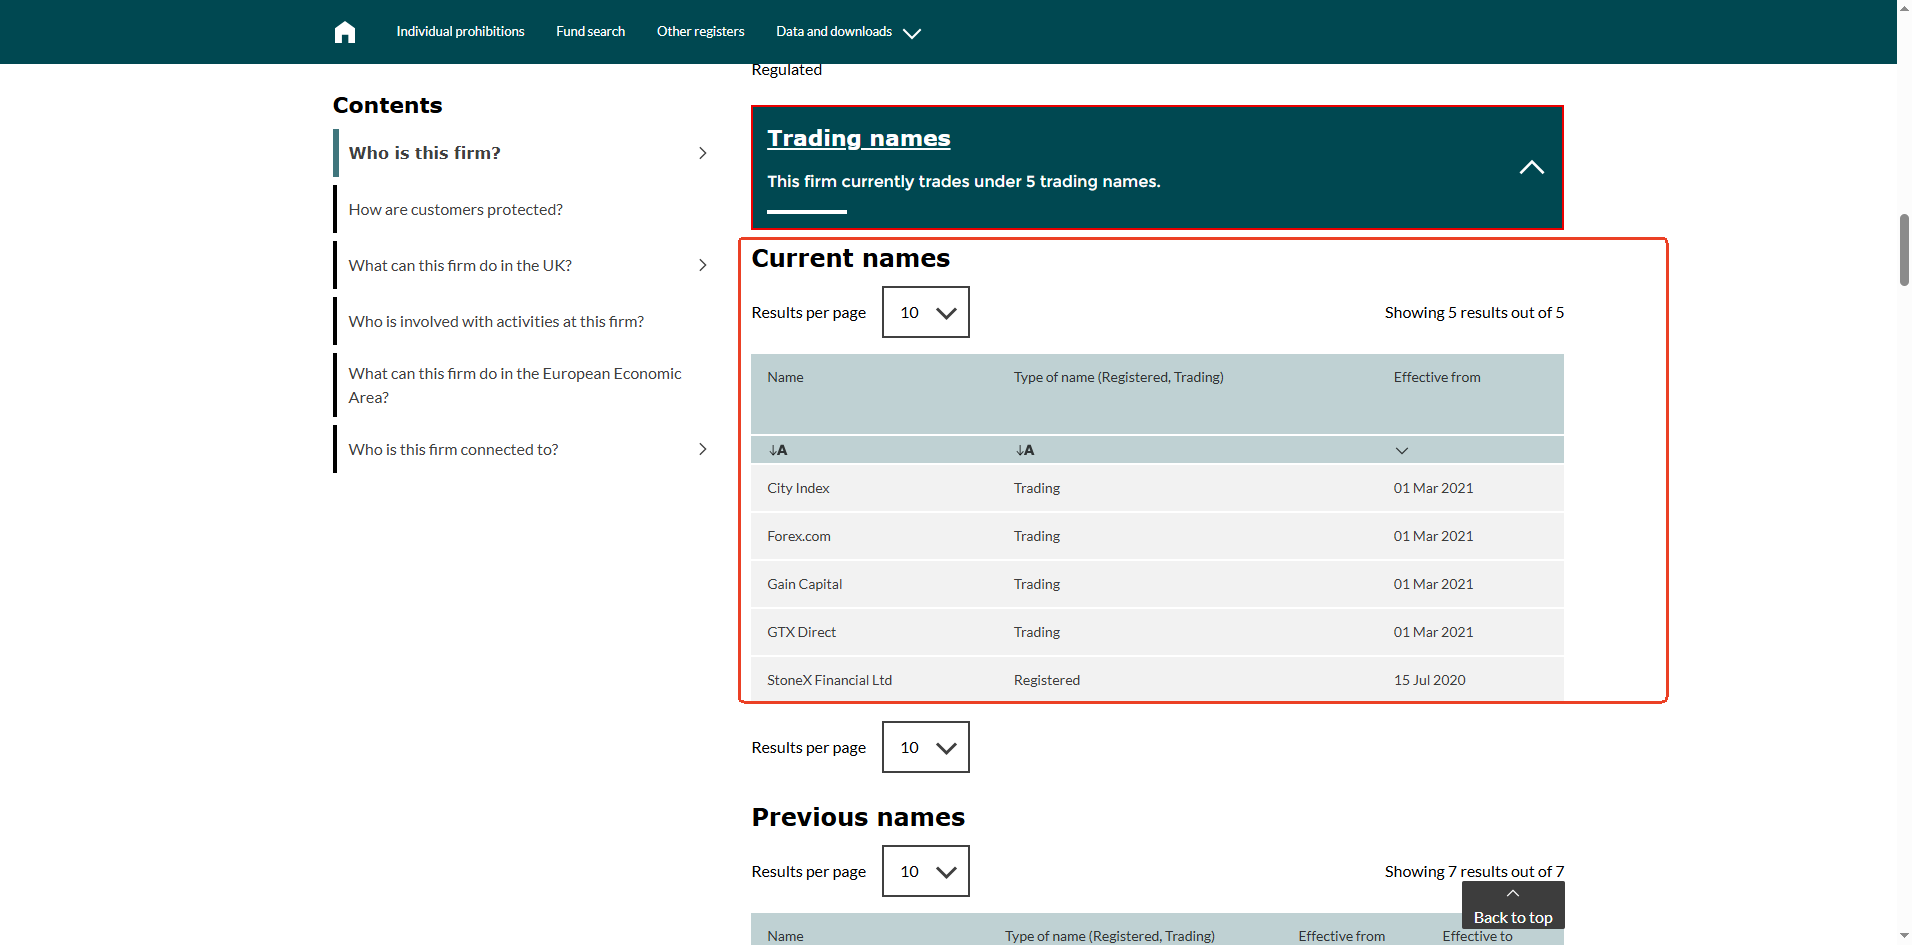Open Data and downloads dropdown menu
The image size is (1912, 945).
(x=847, y=32)
